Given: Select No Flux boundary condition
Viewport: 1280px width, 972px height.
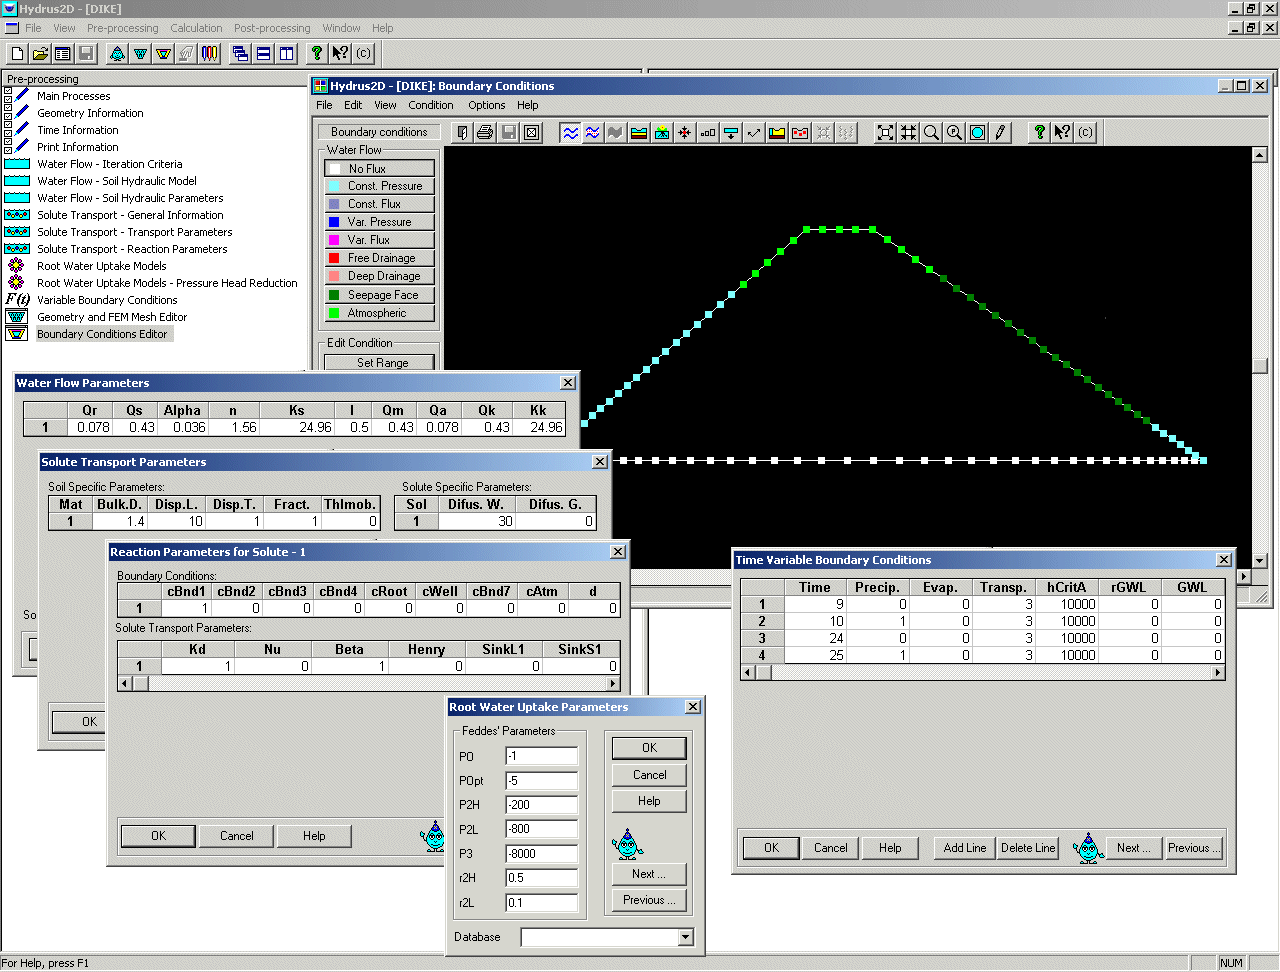Looking at the screenshot, I should tap(380, 168).
